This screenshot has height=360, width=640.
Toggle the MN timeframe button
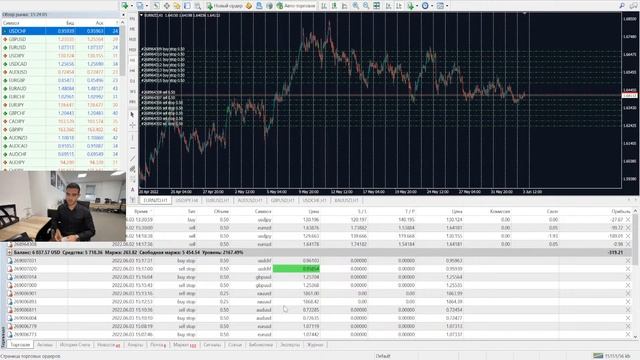132,102
